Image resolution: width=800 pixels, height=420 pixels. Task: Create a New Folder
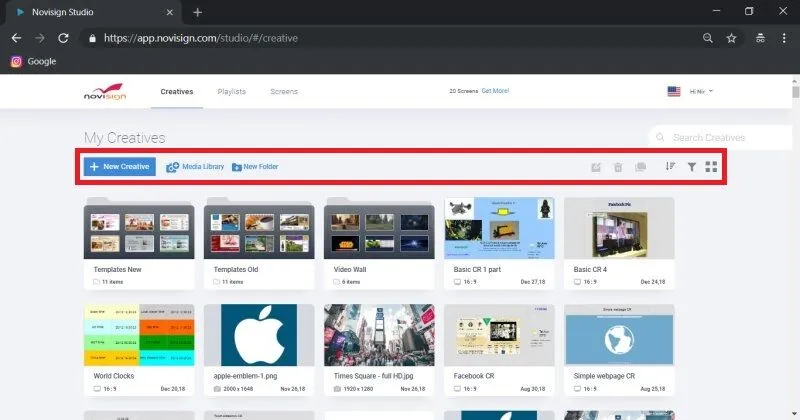pyautogui.click(x=255, y=167)
